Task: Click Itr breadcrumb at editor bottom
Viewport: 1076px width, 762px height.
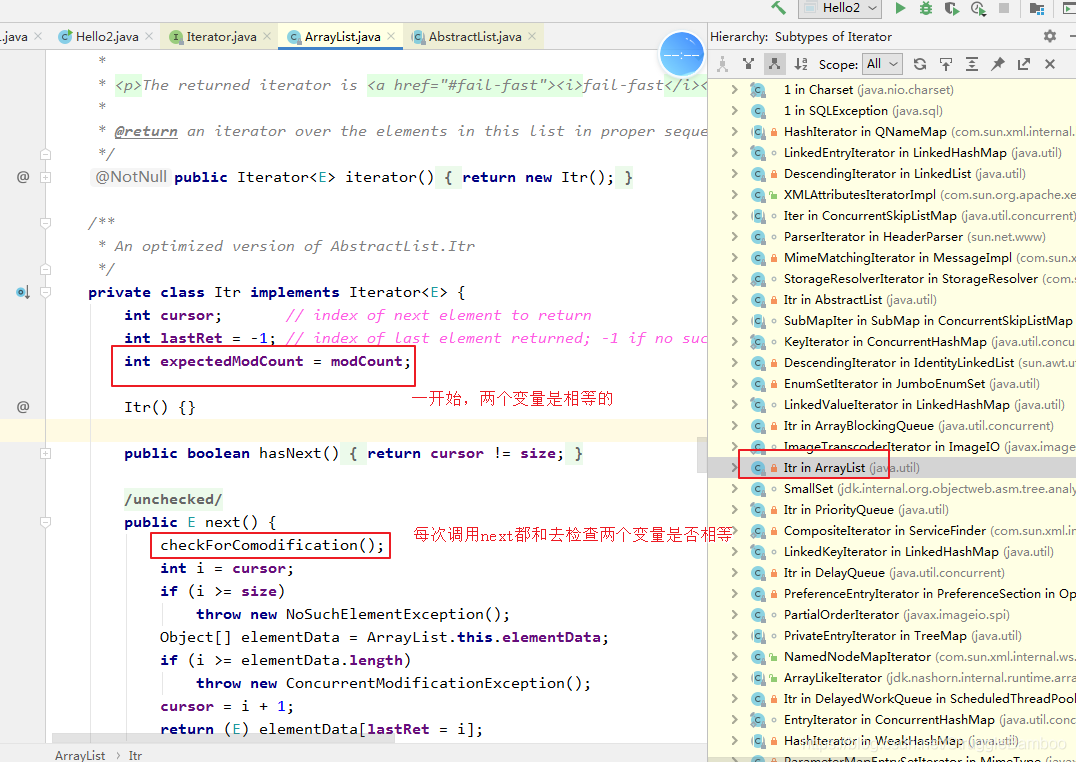Action: [135, 755]
